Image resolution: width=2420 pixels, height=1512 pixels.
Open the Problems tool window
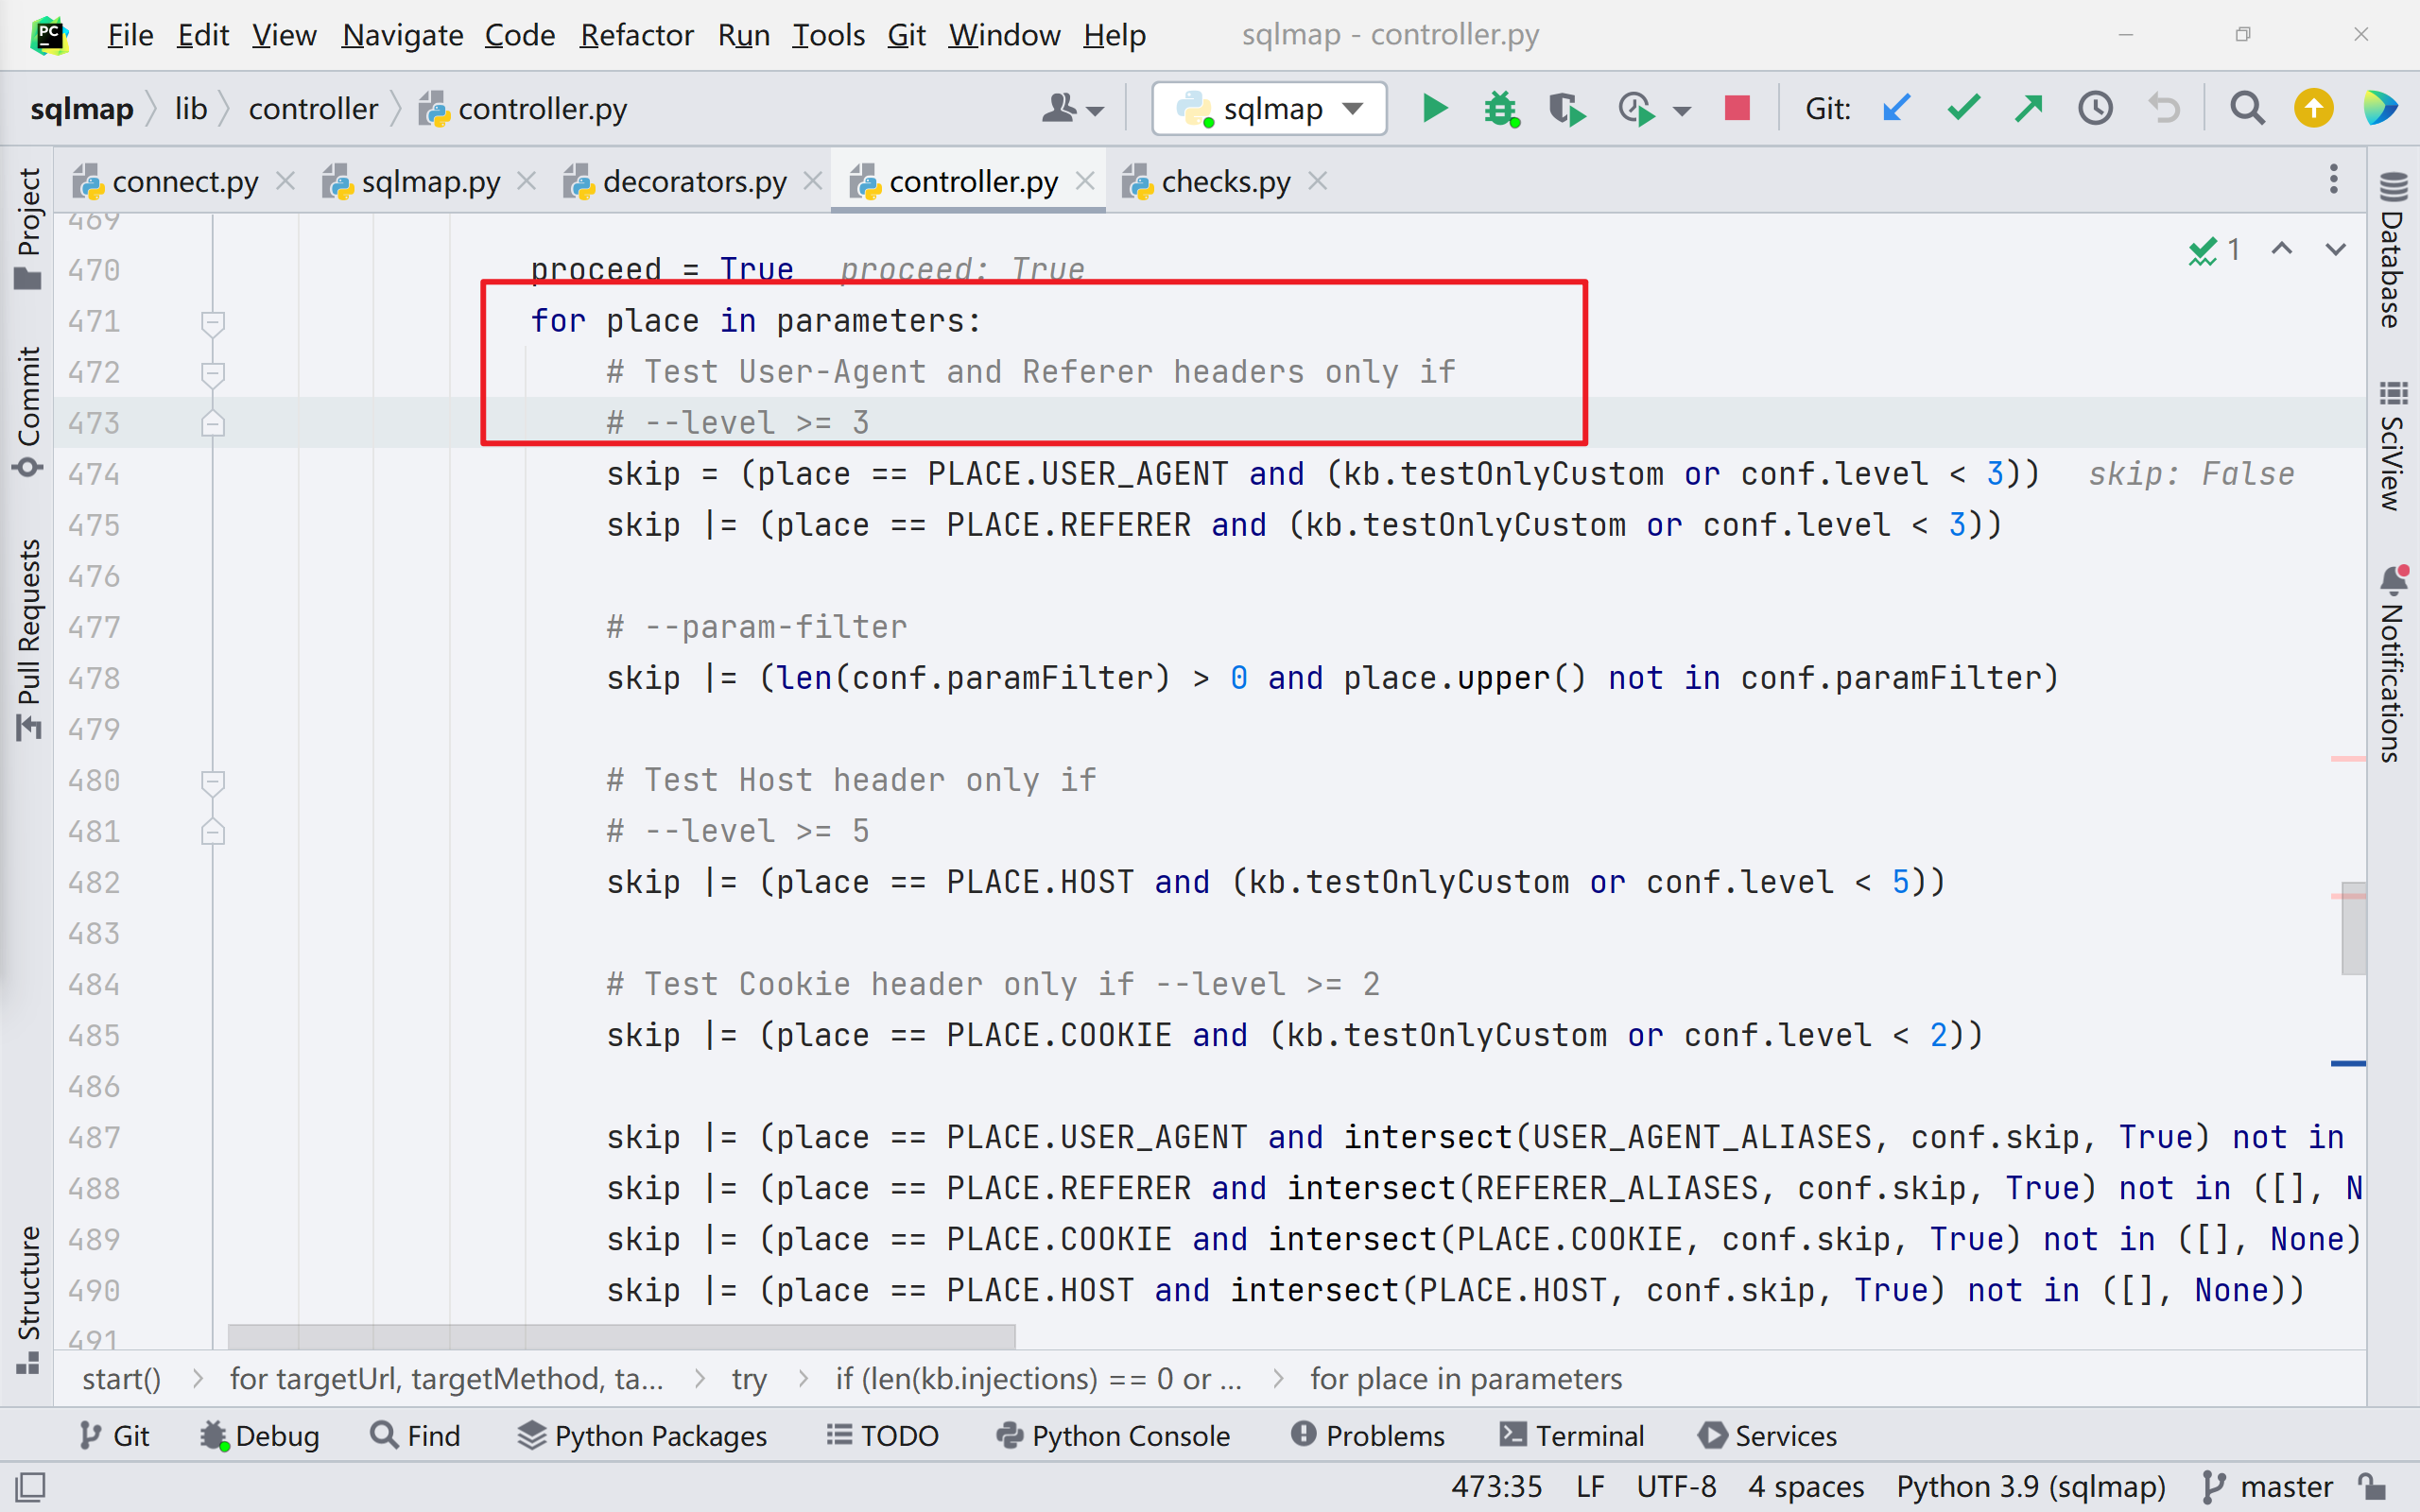click(x=1367, y=1436)
